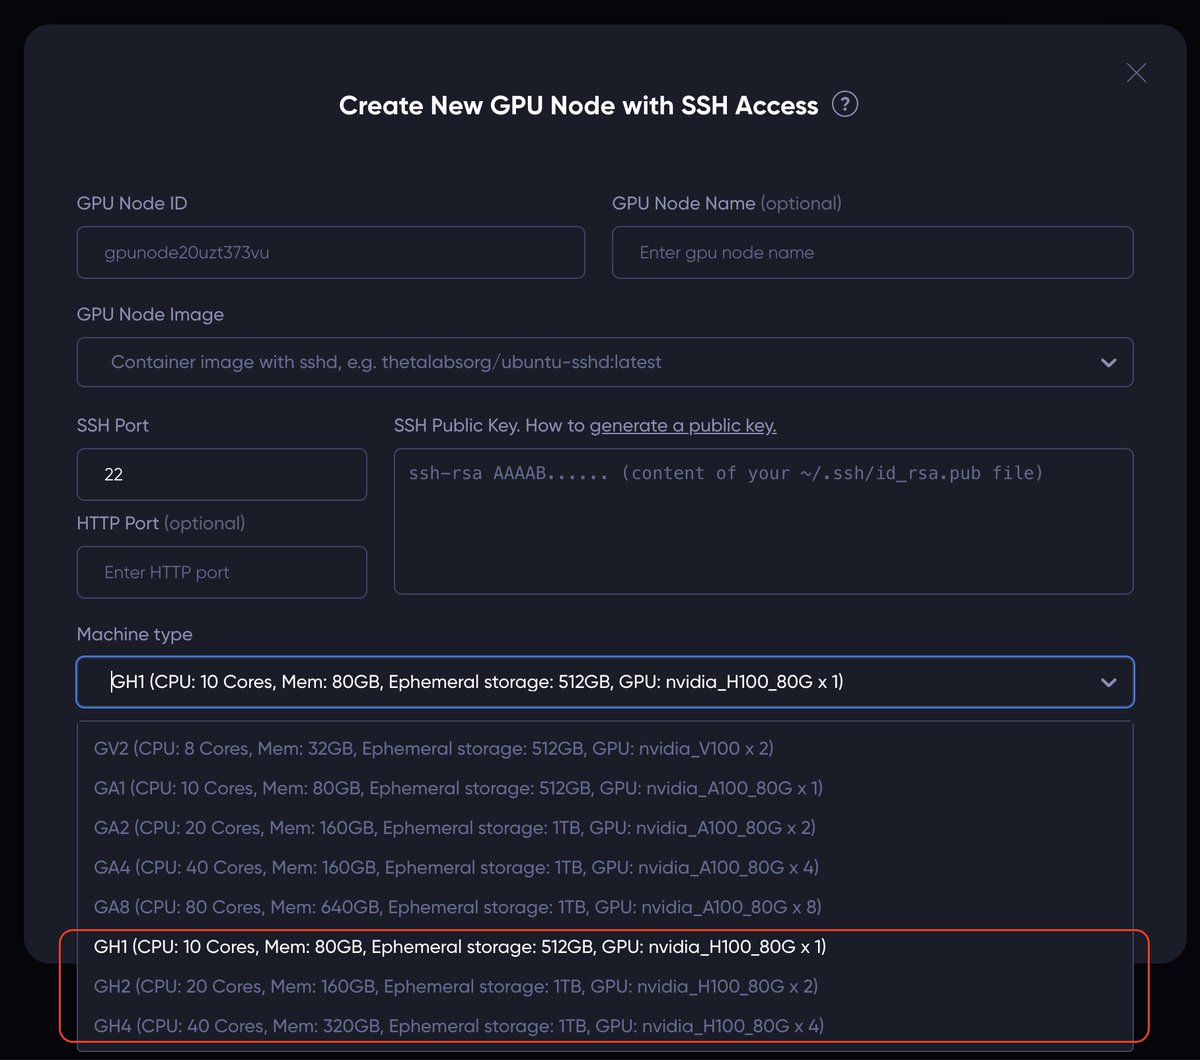Screen dimensions: 1200x1060
Task: Select GH2 machine type with H100 x 2
Action: pyautogui.click(x=605, y=986)
